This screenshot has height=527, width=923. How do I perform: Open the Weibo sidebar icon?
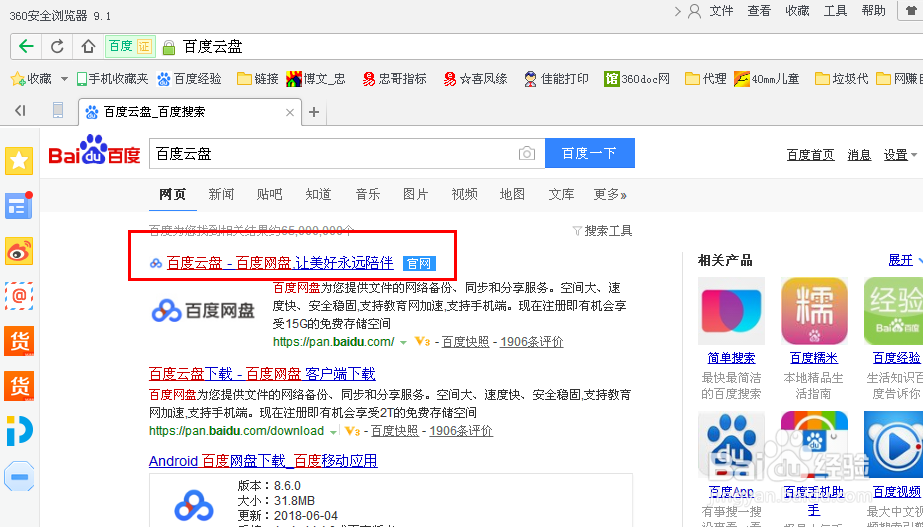(19, 251)
